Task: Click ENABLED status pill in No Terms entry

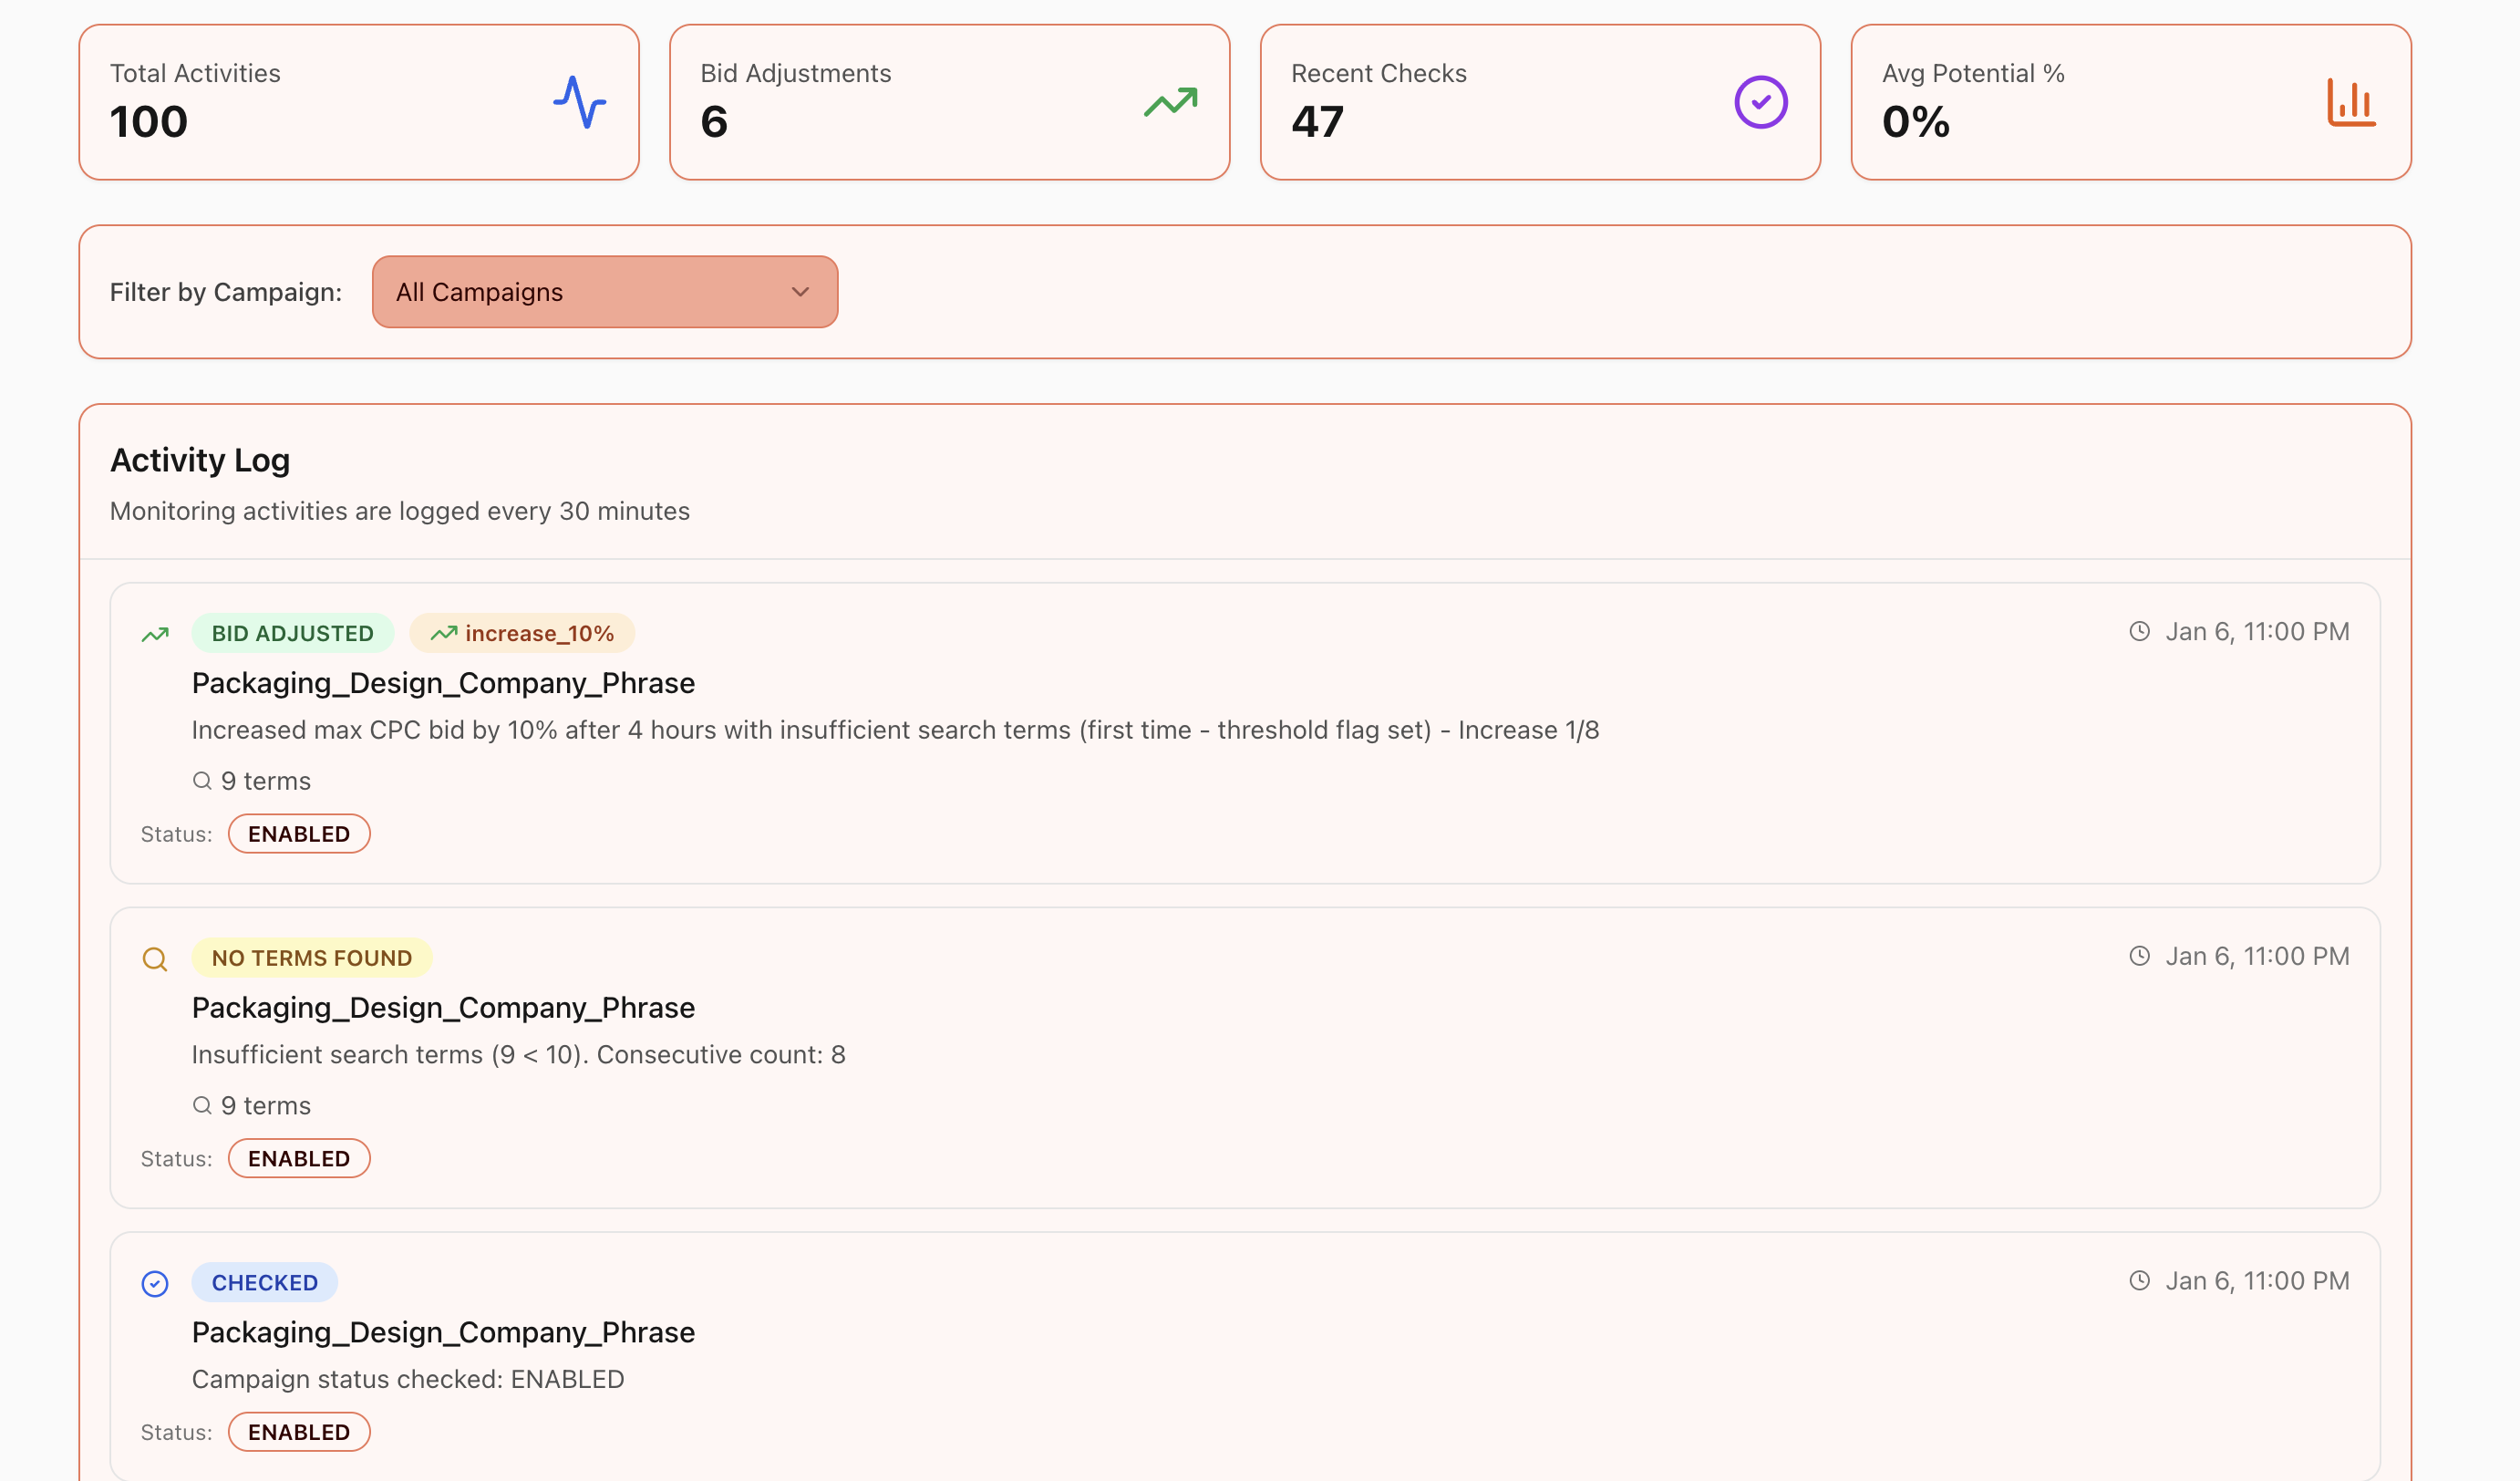Action: pyautogui.click(x=299, y=1158)
